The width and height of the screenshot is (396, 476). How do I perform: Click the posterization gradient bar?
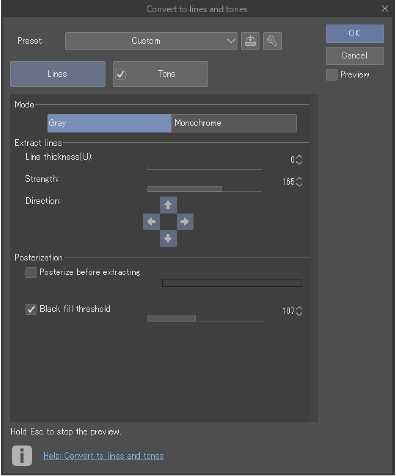(x=232, y=283)
